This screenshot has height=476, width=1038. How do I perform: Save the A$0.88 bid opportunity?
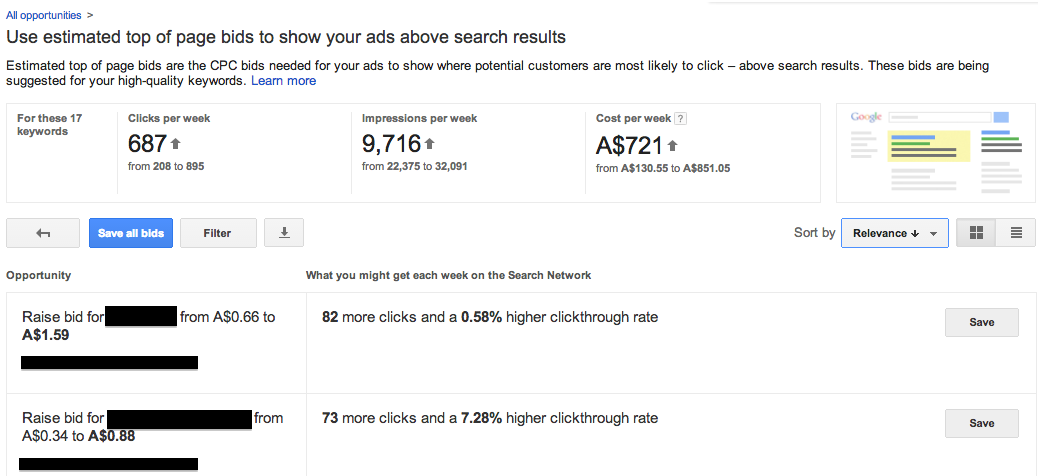point(981,423)
